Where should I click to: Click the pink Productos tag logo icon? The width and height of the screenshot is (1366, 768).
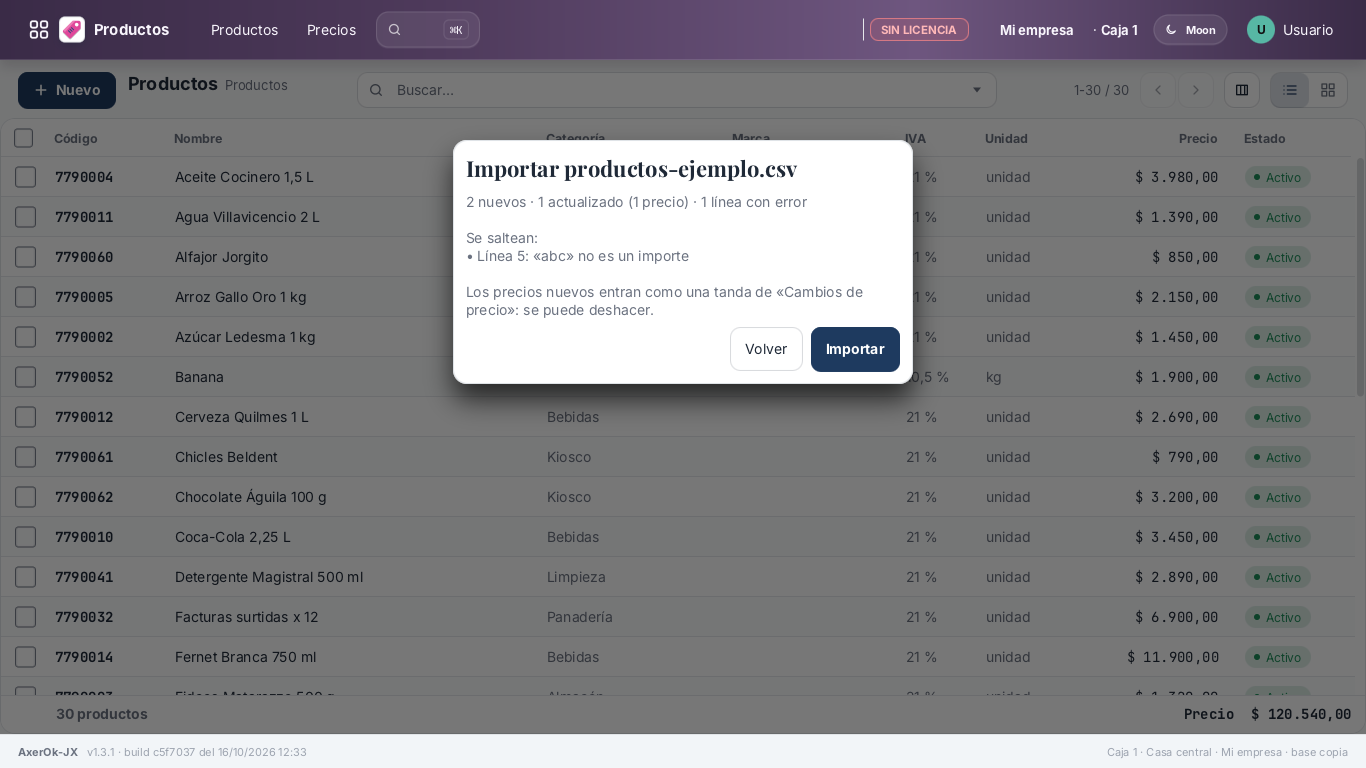coord(72,30)
